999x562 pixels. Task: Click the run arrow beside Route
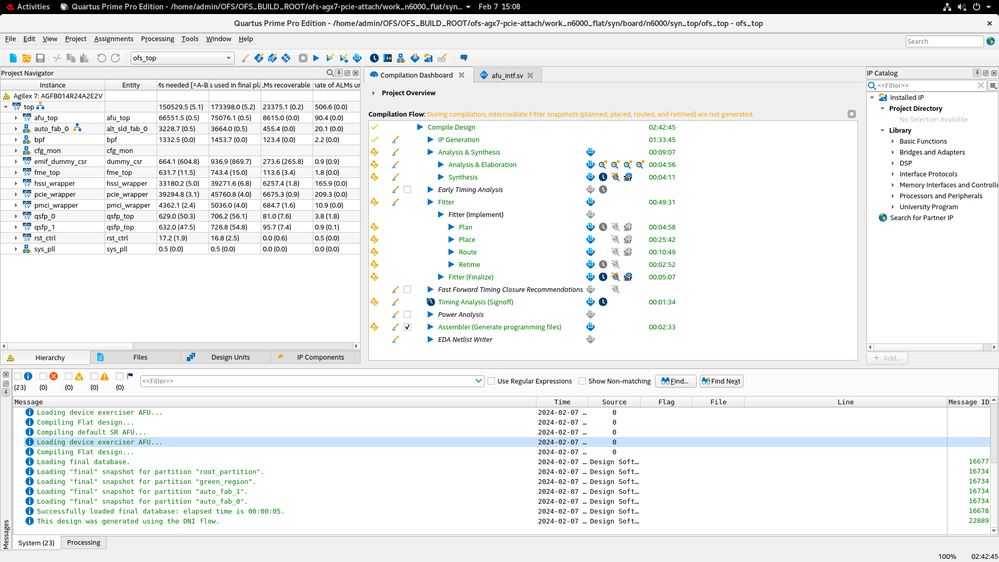tap(452, 252)
